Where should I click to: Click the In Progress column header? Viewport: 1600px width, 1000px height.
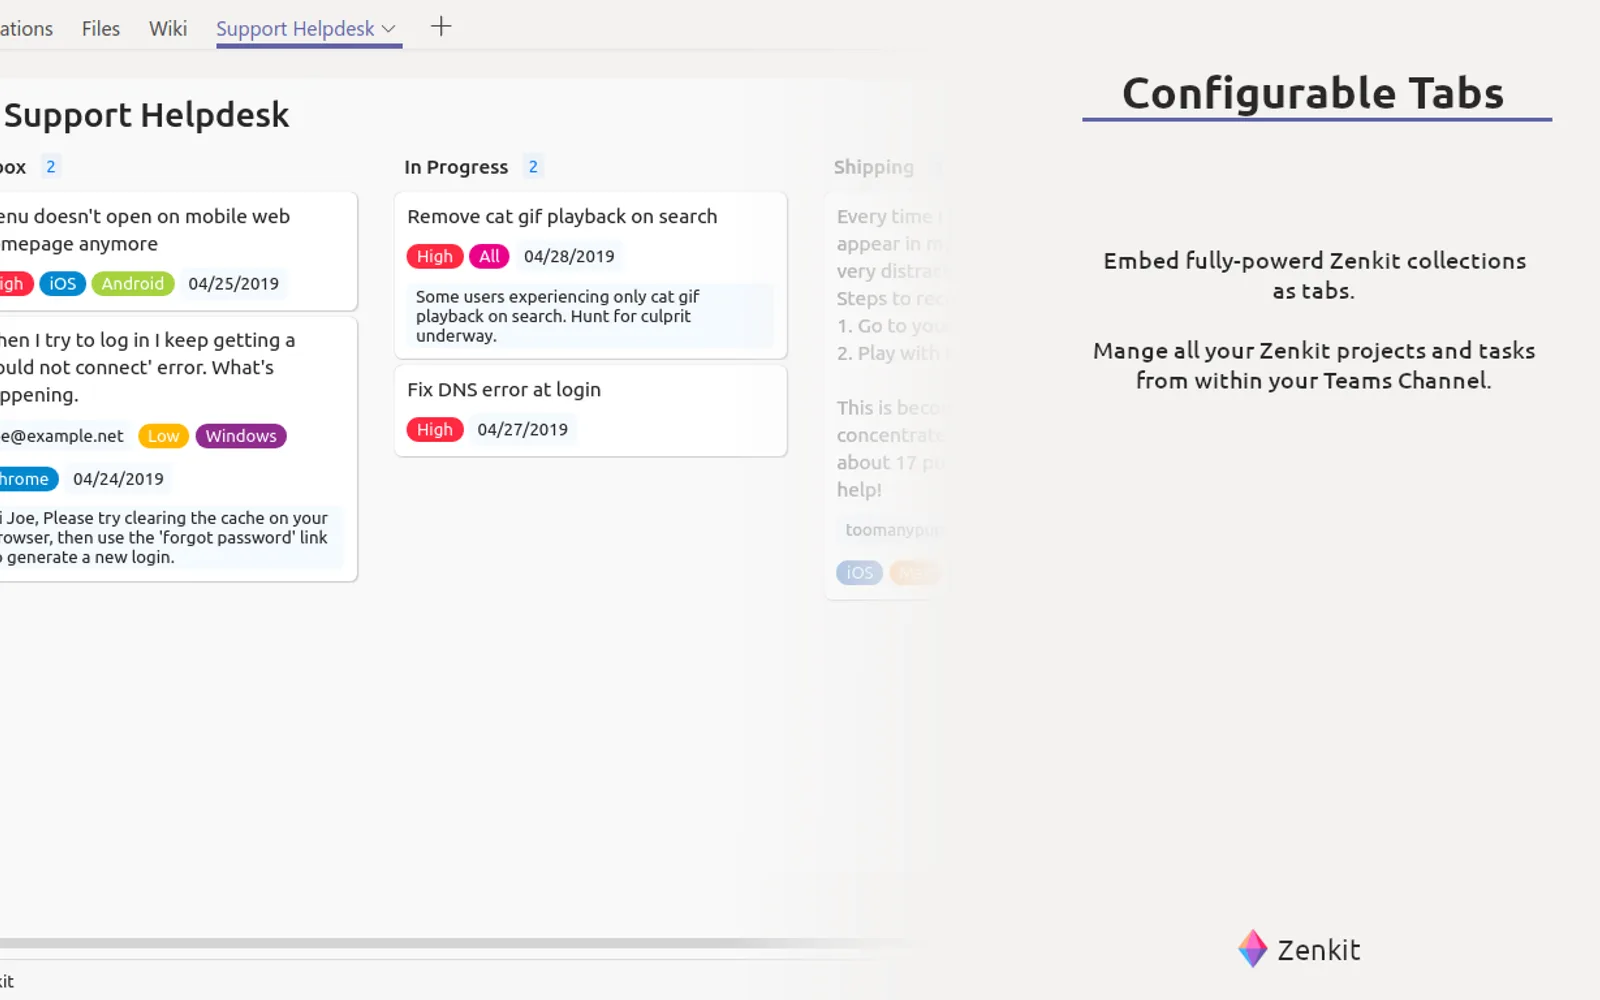(x=456, y=167)
